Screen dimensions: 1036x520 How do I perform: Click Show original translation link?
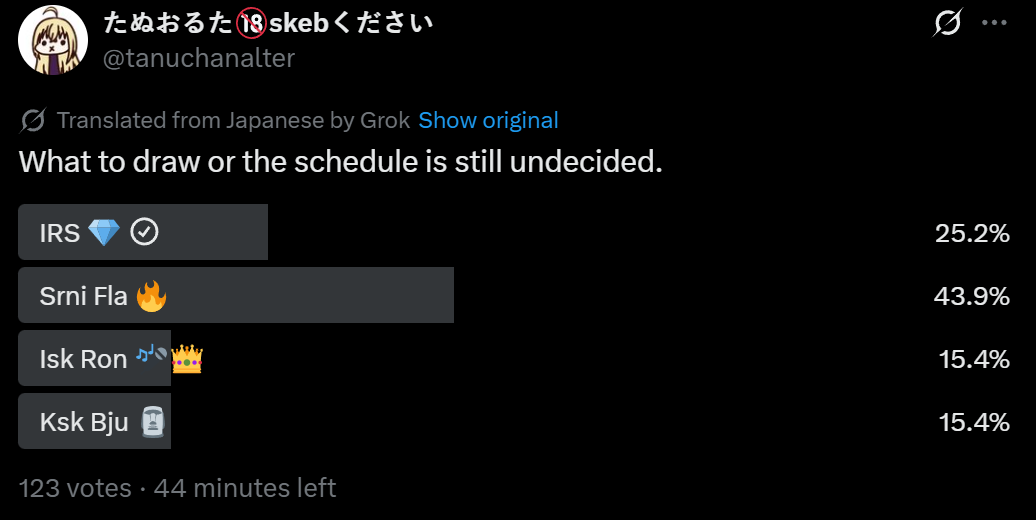point(488,120)
